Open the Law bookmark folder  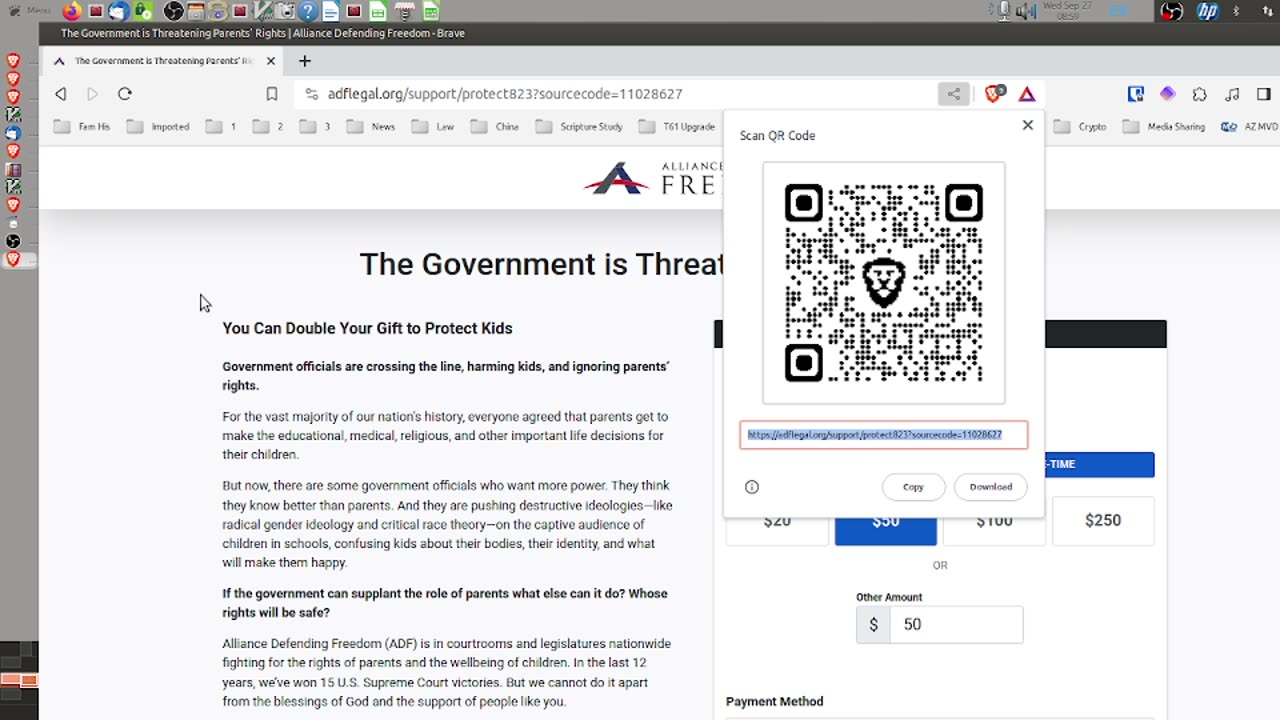(x=433, y=127)
